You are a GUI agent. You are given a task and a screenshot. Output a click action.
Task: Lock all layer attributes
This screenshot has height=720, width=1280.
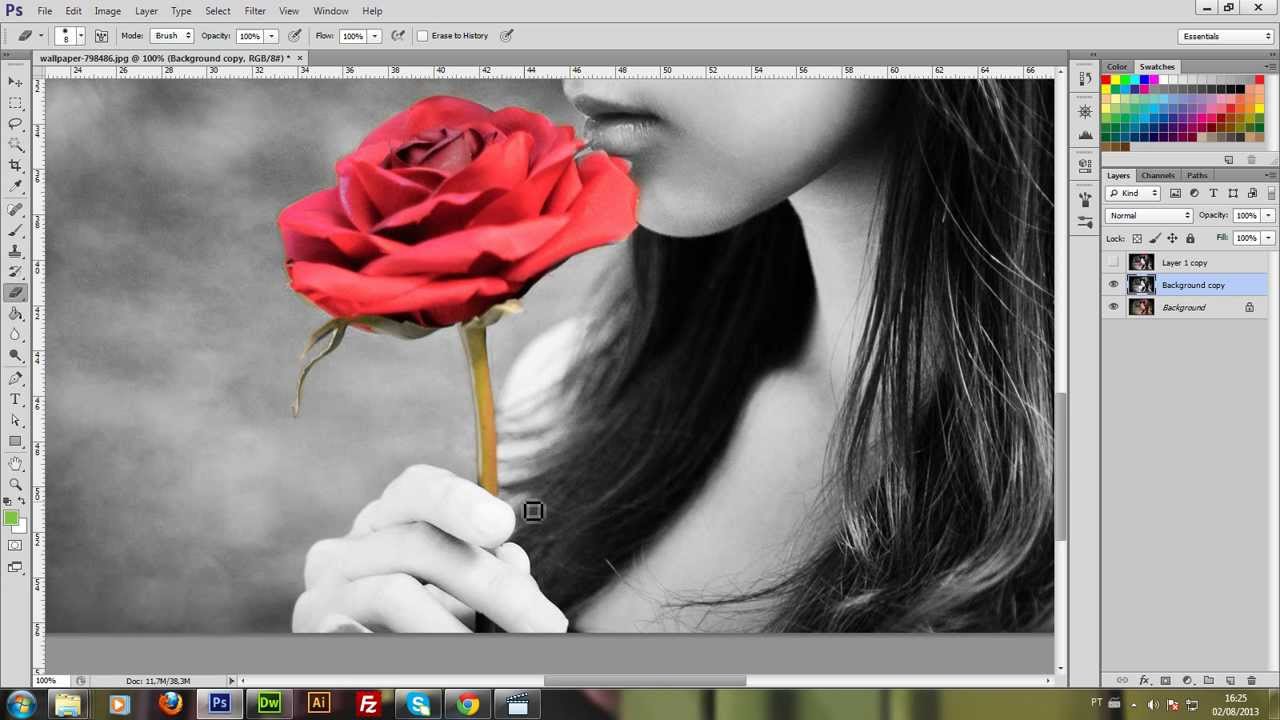[x=1190, y=238]
